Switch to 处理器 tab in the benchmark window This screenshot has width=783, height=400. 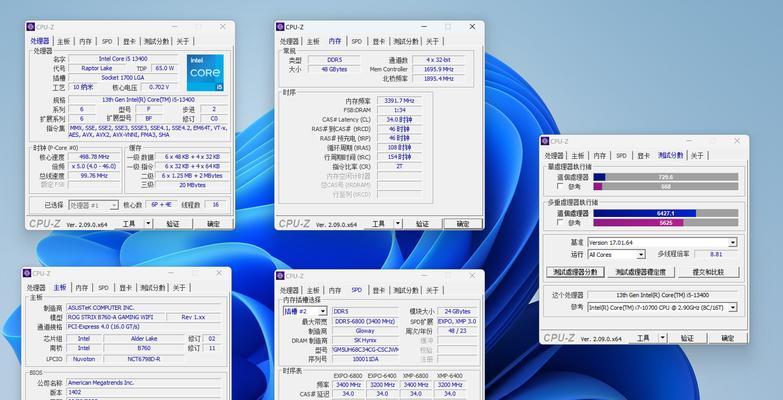coord(554,156)
